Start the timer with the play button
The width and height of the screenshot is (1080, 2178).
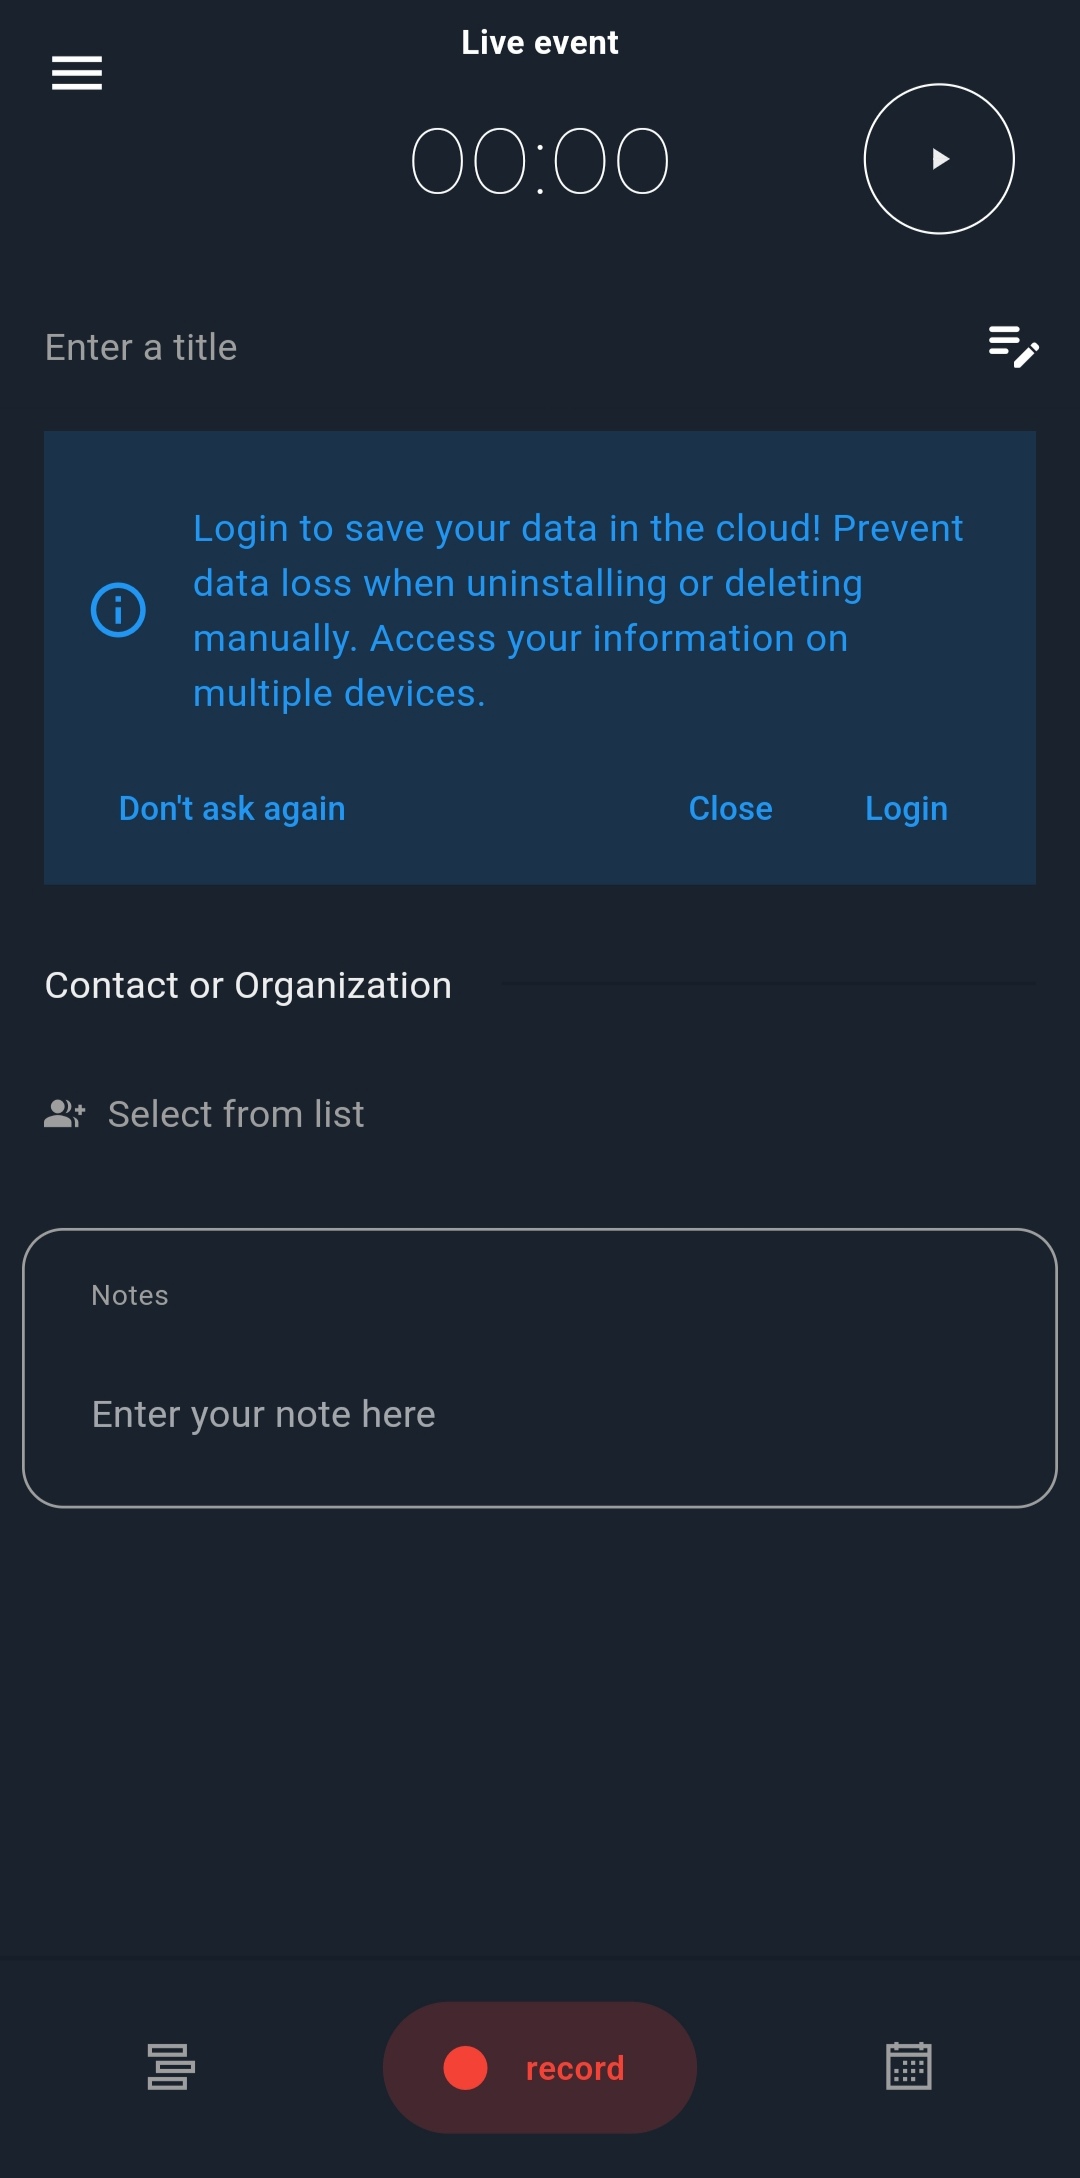point(939,159)
